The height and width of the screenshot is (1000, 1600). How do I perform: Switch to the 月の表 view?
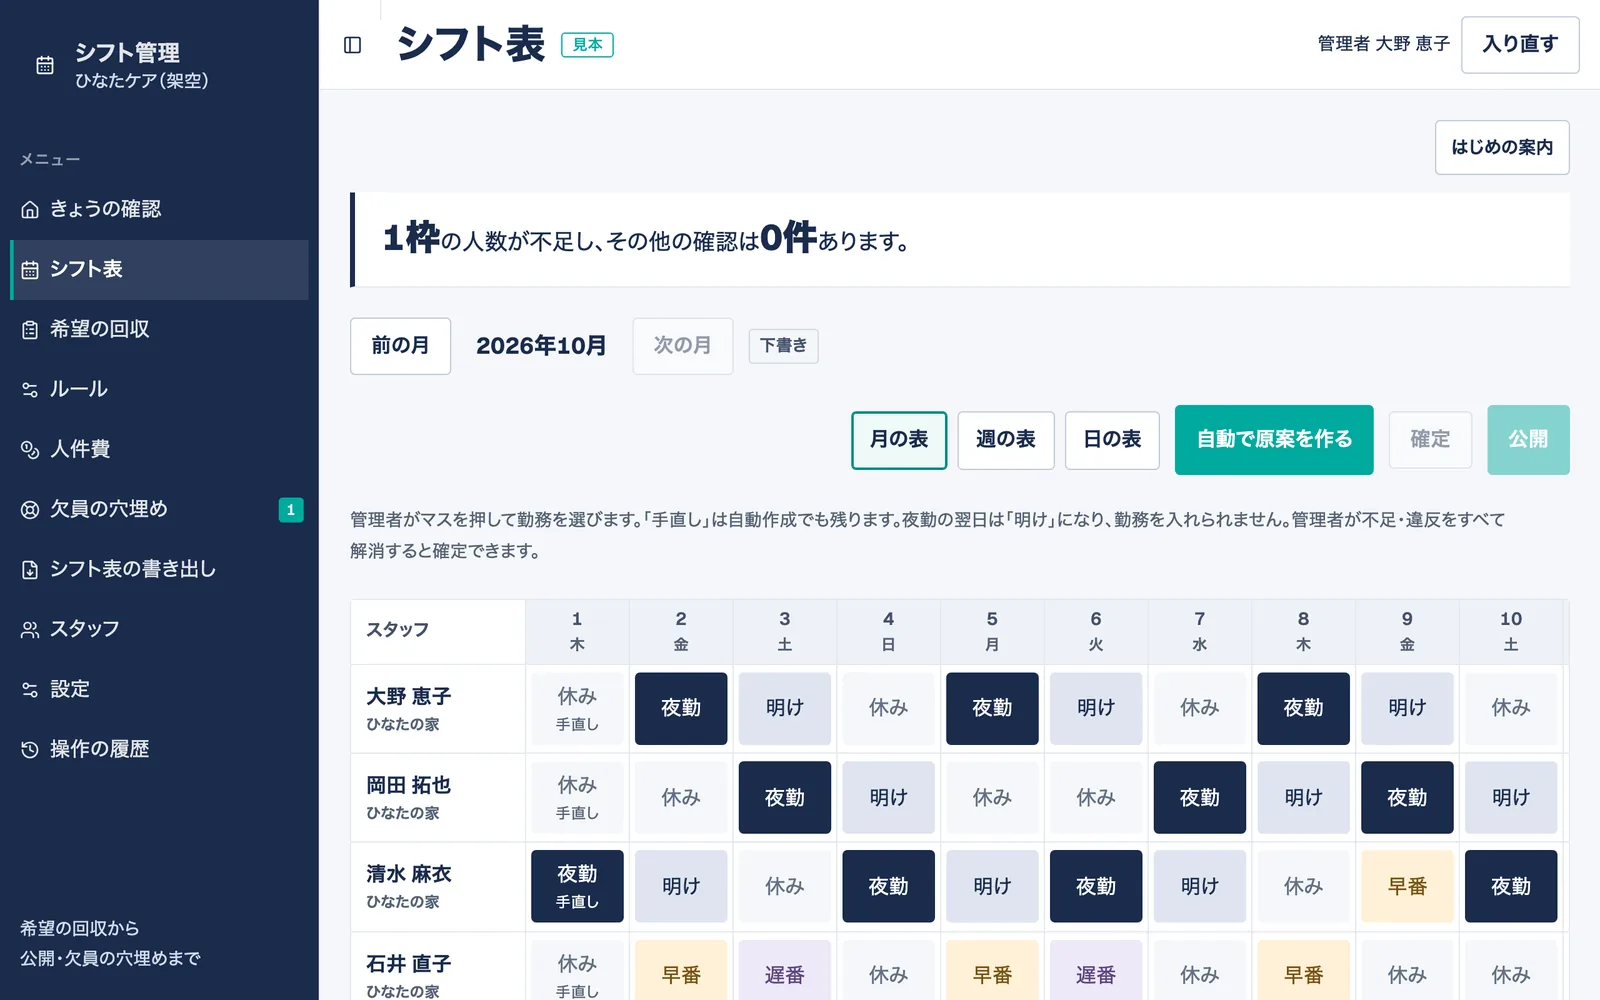(x=899, y=440)
